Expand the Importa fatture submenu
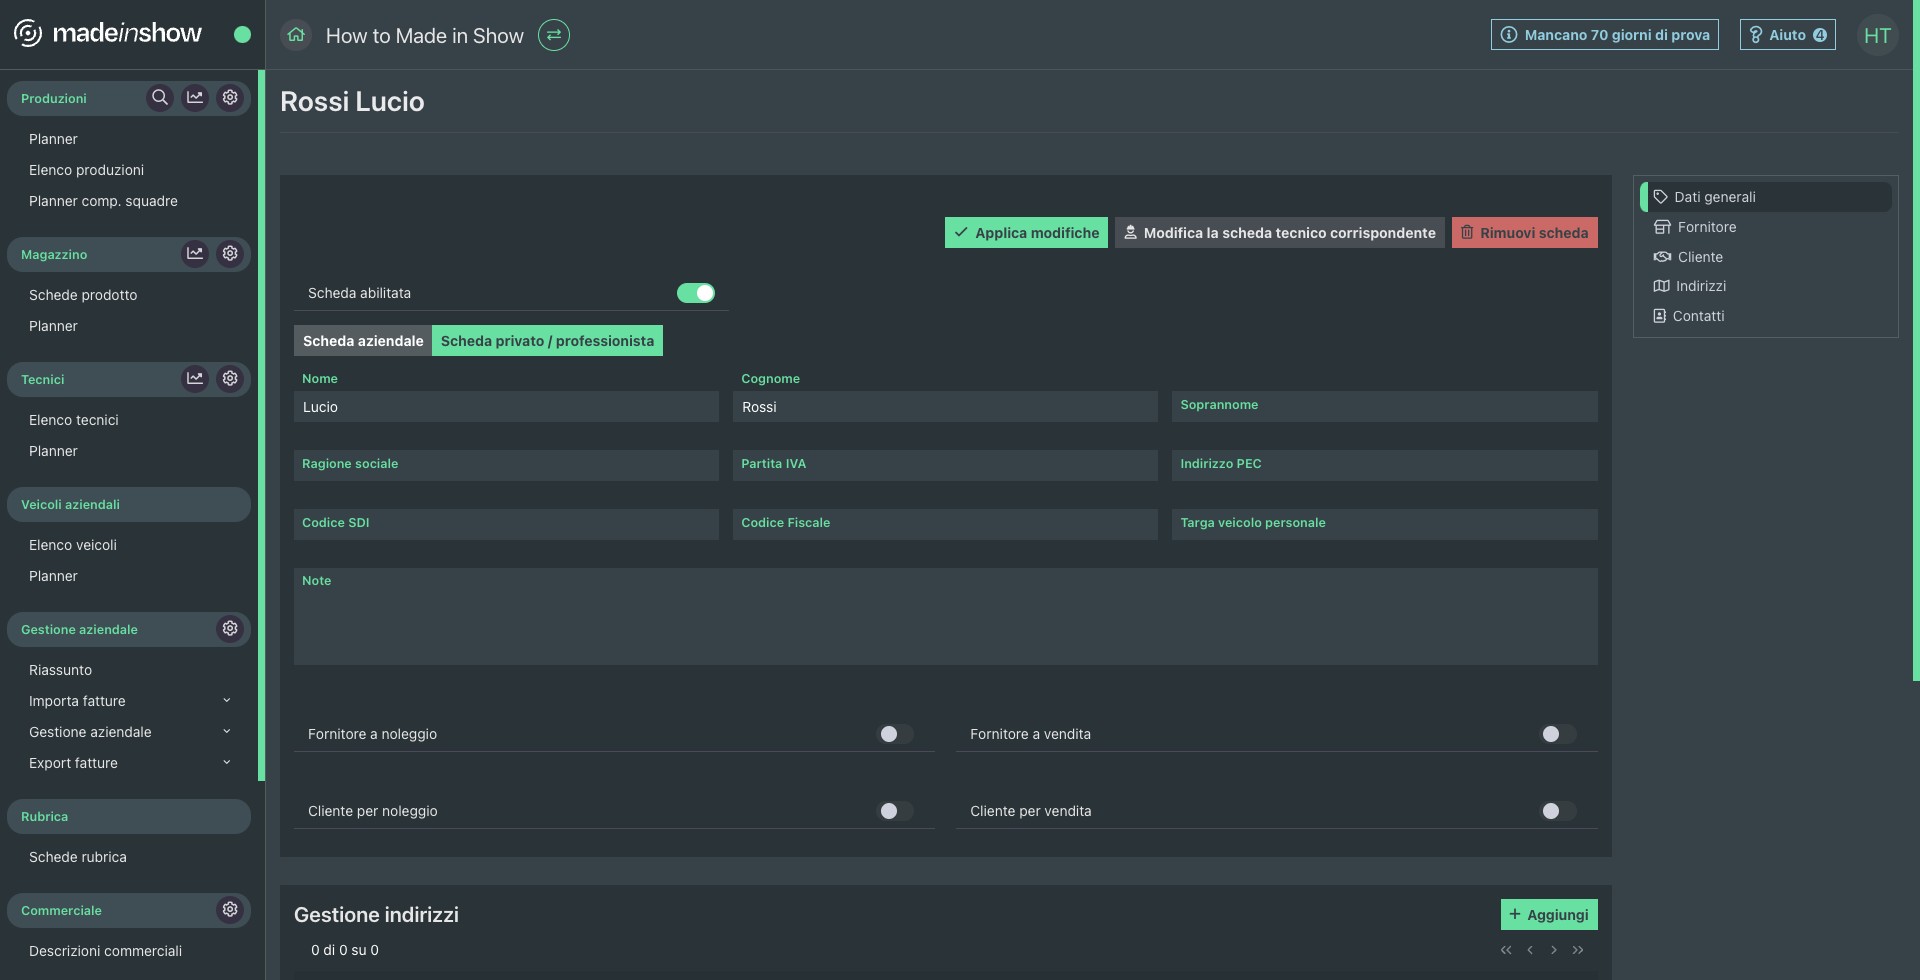Image resolution: width=1920 pixels, height=980 pixels. click(x=226, y=701)
